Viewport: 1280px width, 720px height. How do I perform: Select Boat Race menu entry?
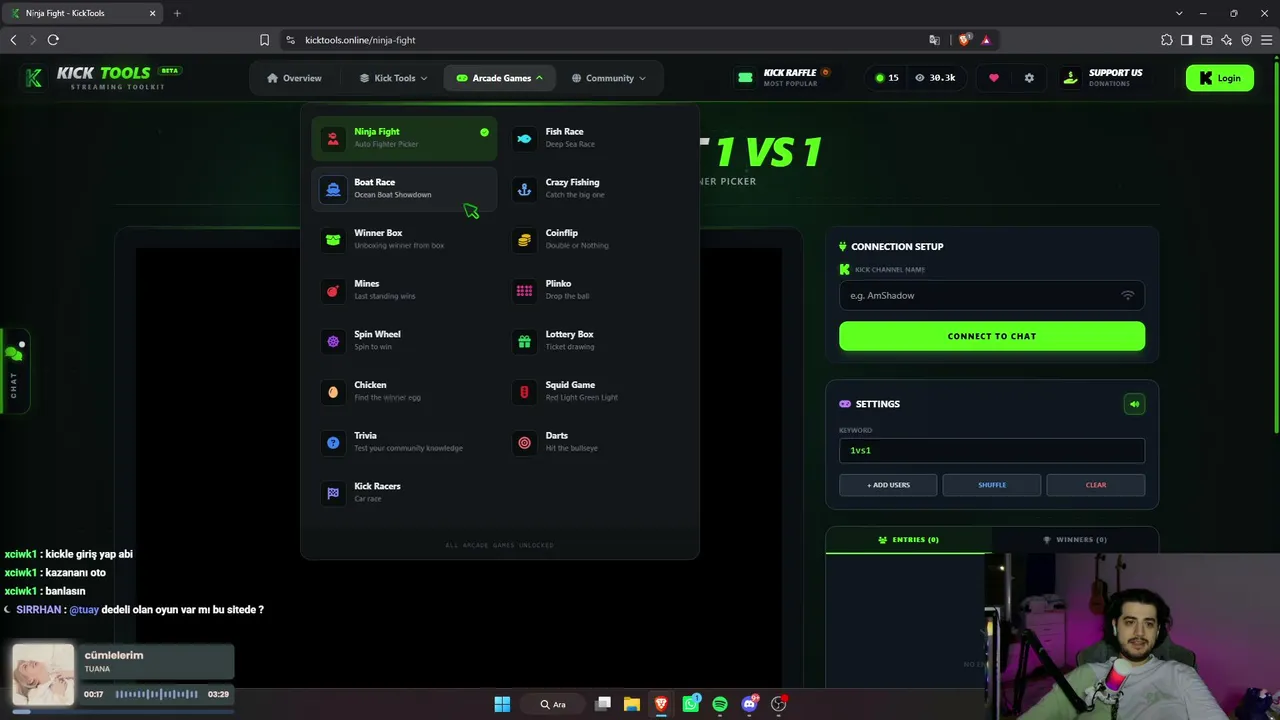pyautogui.click(x=405, y=188)
